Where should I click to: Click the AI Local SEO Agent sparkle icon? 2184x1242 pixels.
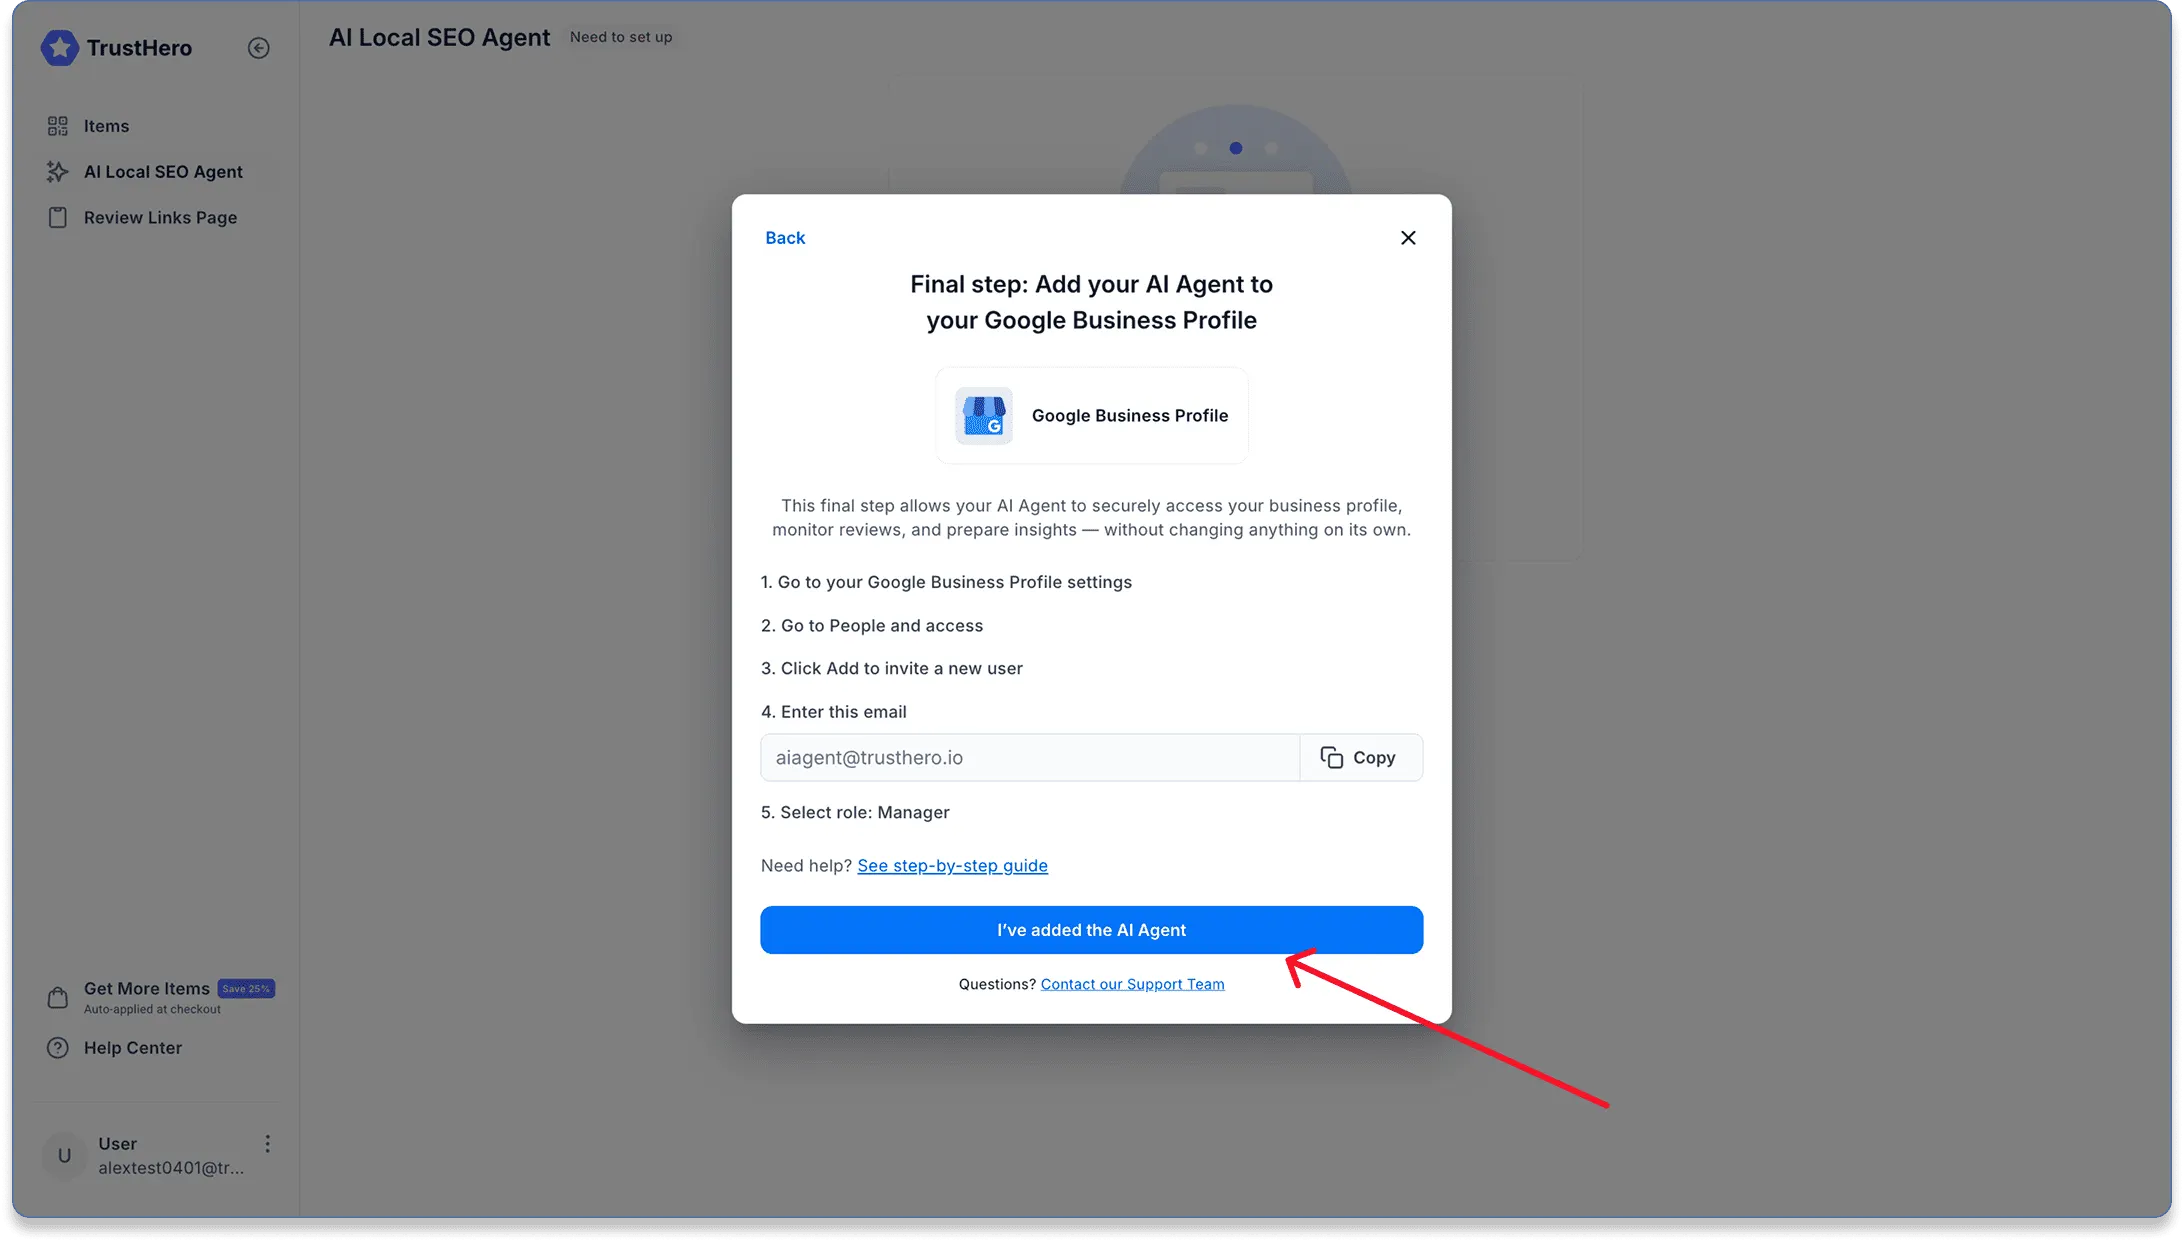tap(58, 172)
